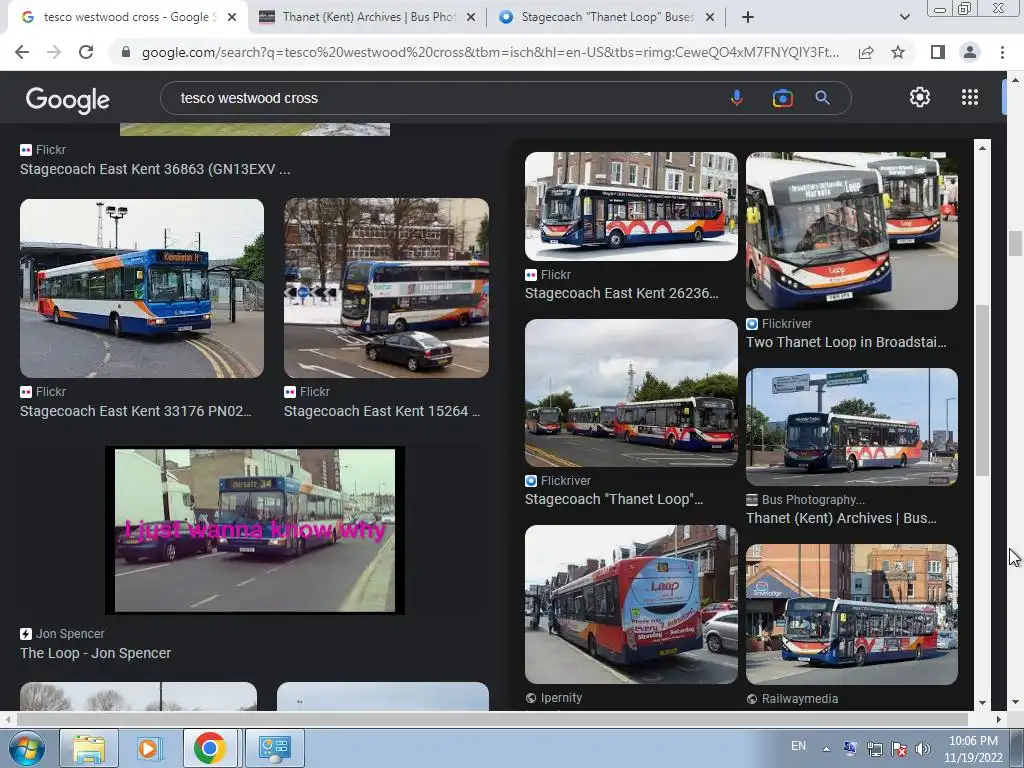Click the magnifier search button
The width and height of the screenshot is (1024, 768).
tap(822, 98)
